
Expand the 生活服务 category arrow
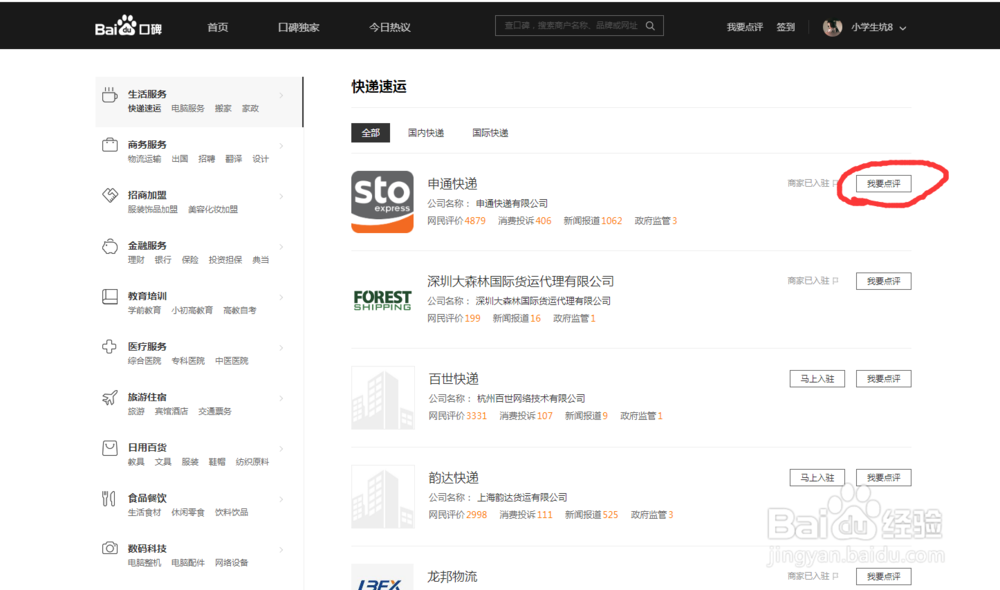pyautogui.click(x=281, y=96)
